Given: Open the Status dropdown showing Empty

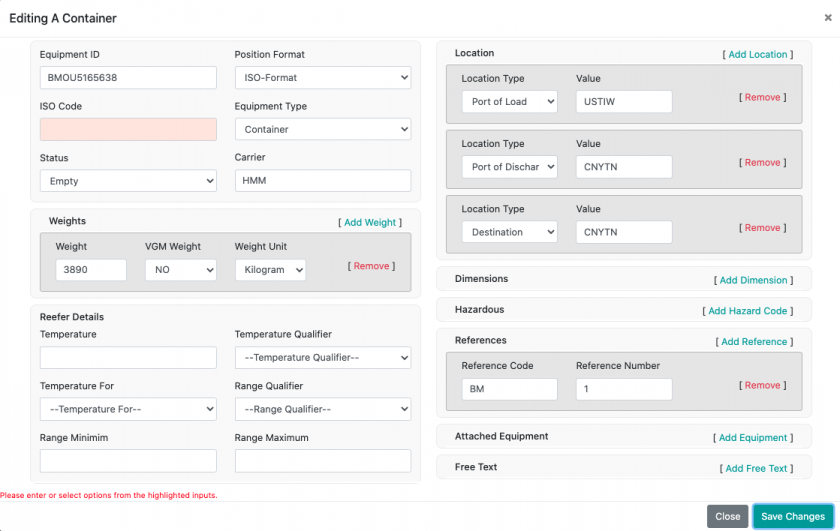Looking at the screenshot, I should point(128,181).
